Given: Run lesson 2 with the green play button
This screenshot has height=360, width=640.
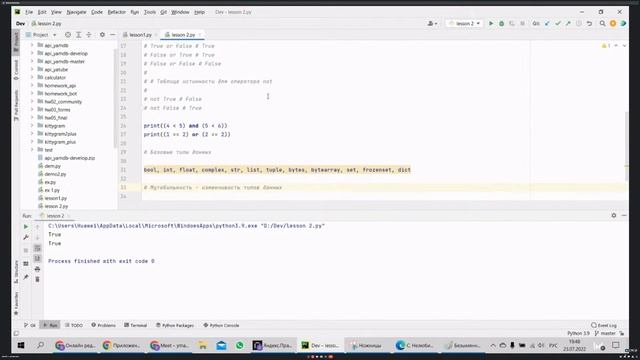Looking at the screenshot, I should 491,24.
